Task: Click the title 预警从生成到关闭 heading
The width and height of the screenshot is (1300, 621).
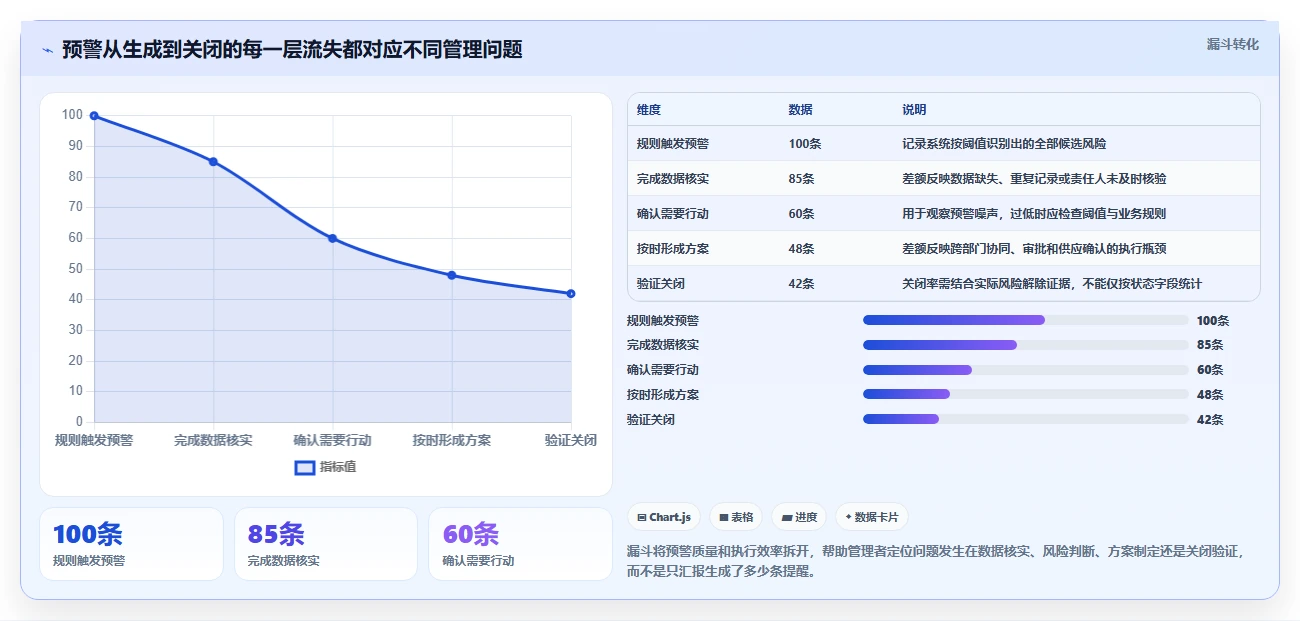Action: [292, 49]
